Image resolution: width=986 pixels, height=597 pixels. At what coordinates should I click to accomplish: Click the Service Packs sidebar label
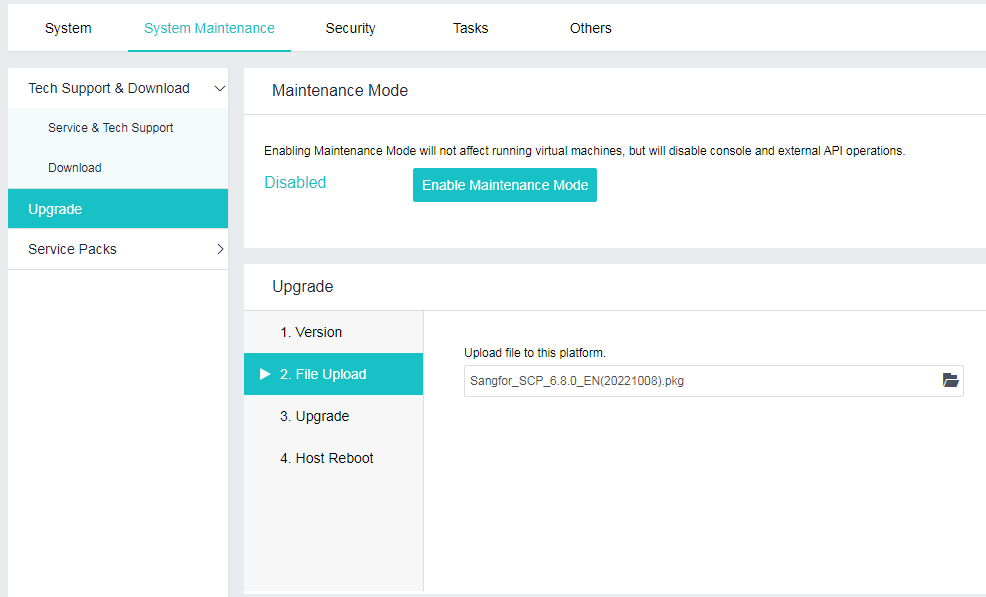click(x=72, y=249)
